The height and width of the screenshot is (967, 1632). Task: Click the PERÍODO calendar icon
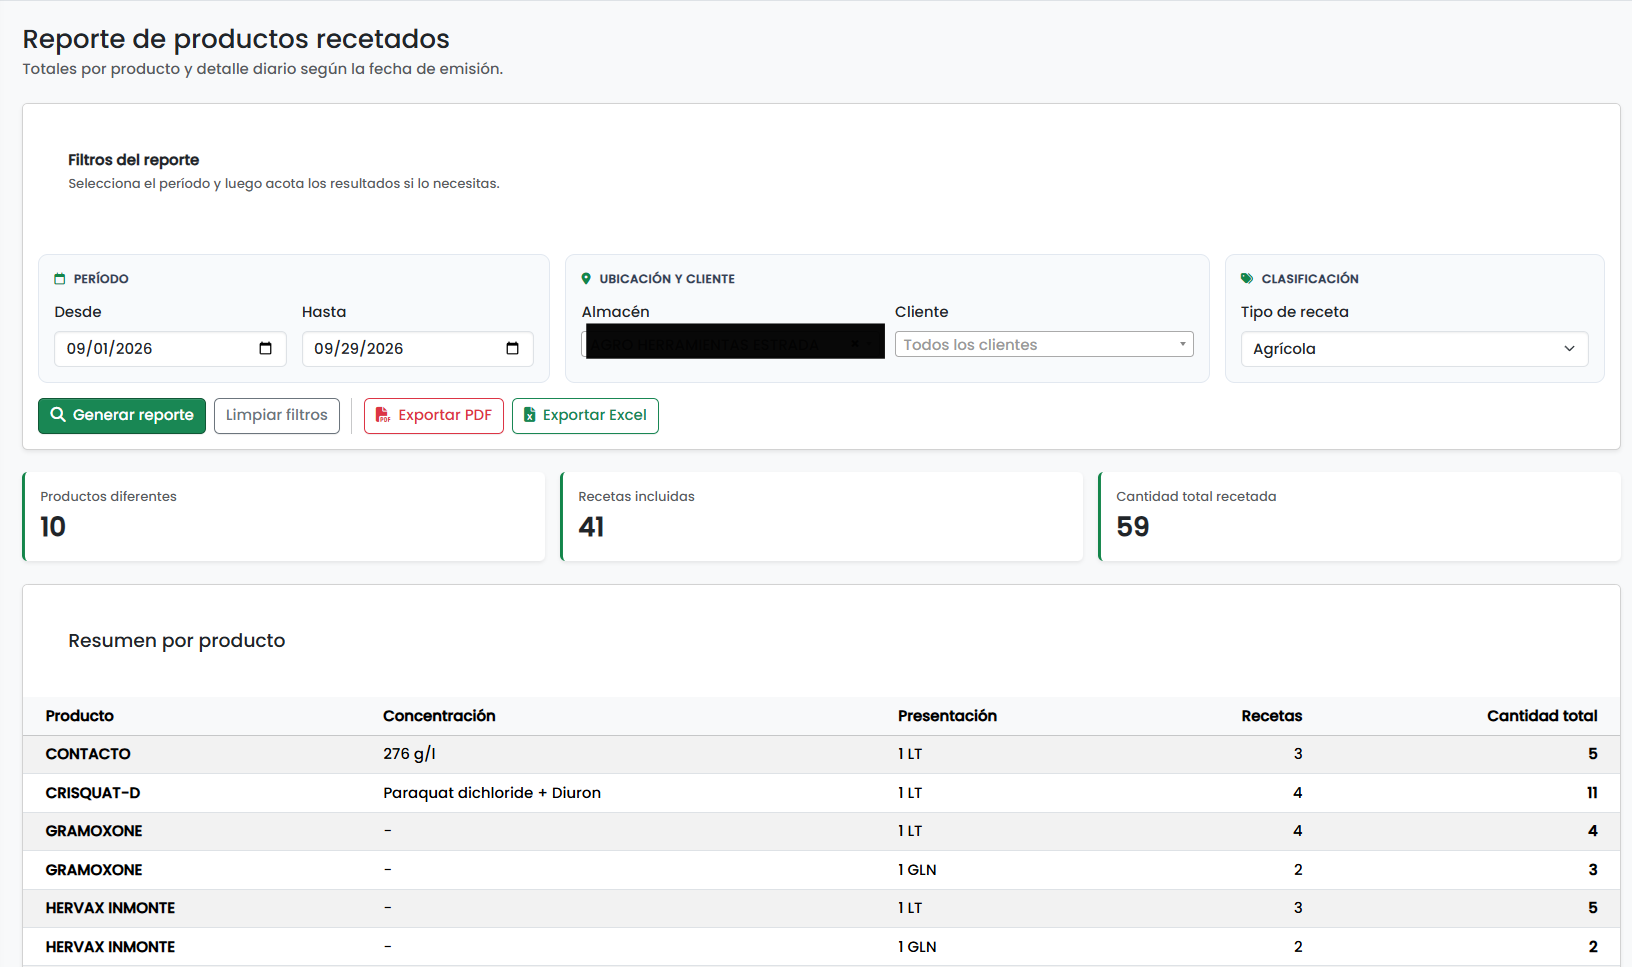pyautogui.click(x=60, y=279)
